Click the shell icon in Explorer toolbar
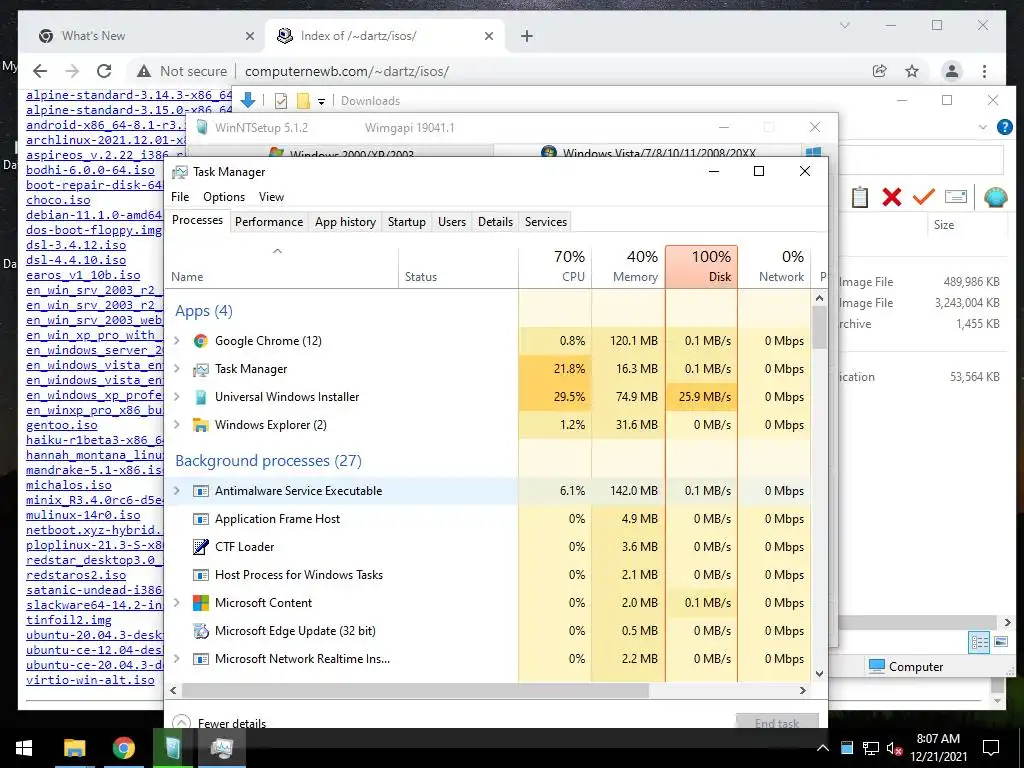Viewport: 1024px width, 768px height. 995,197
